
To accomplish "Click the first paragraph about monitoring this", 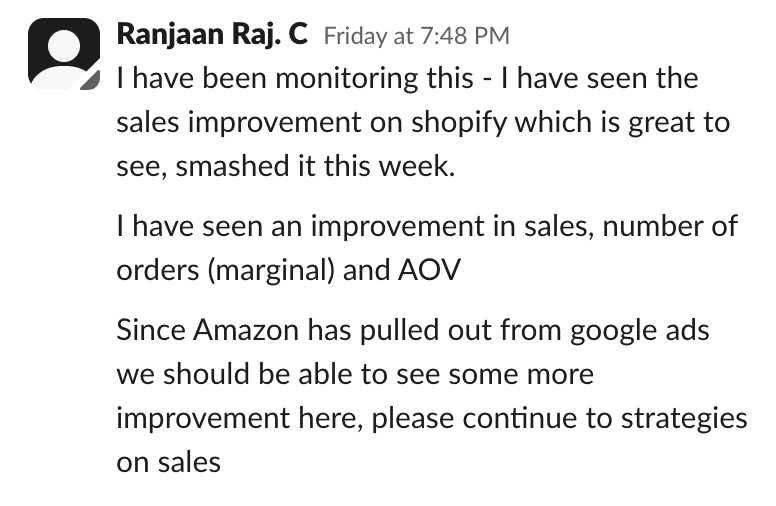I will (423, 122).
